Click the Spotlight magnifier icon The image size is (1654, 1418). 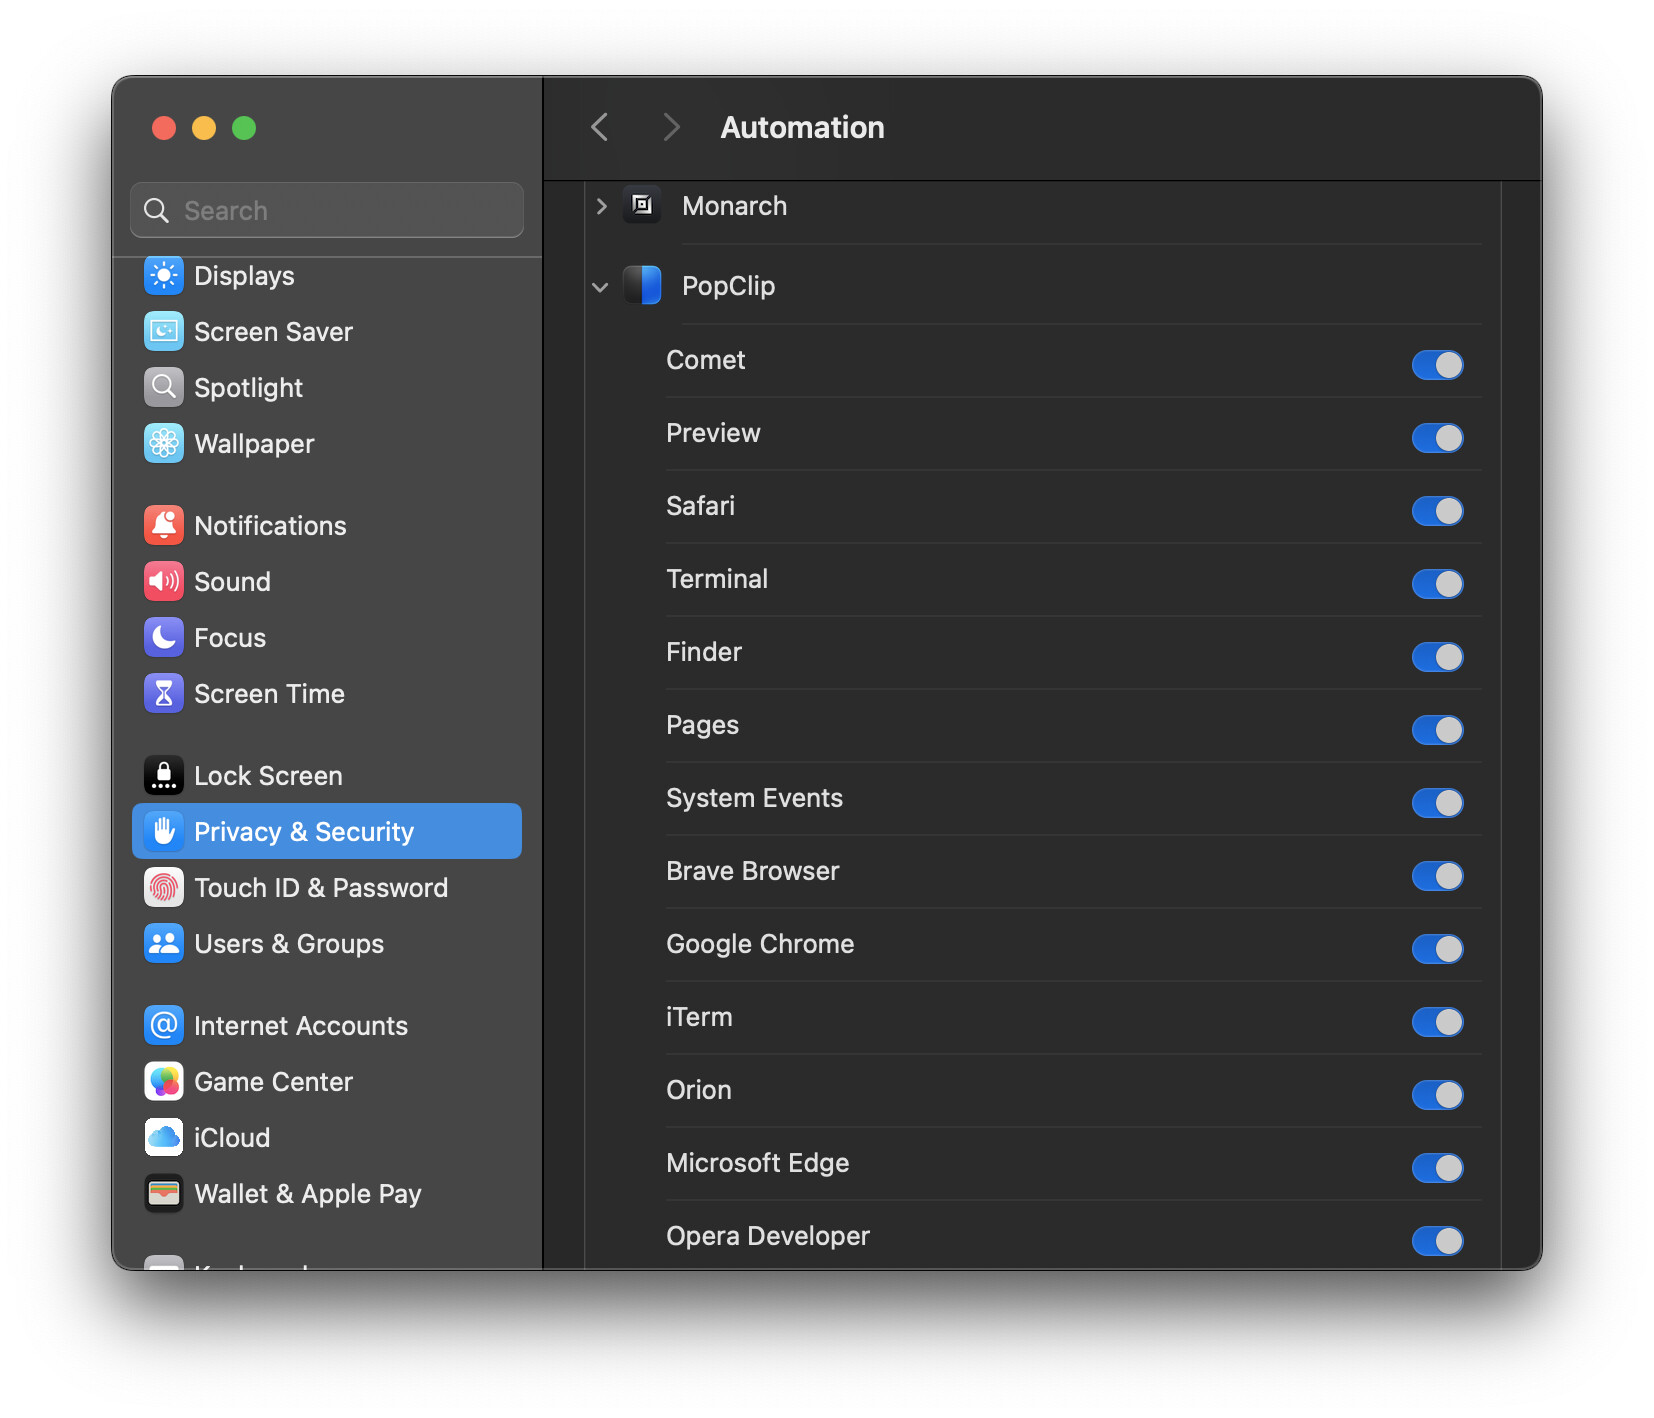pos(164,388)
